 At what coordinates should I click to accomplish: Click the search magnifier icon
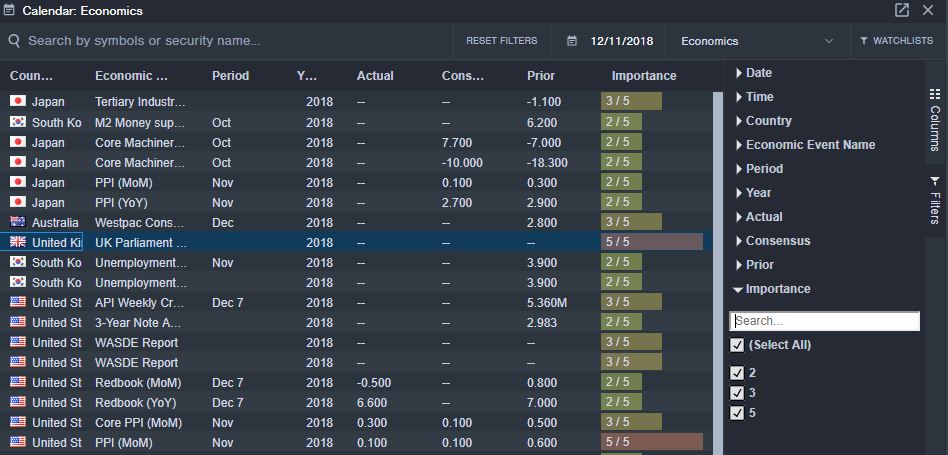click(x=14, y=41)
